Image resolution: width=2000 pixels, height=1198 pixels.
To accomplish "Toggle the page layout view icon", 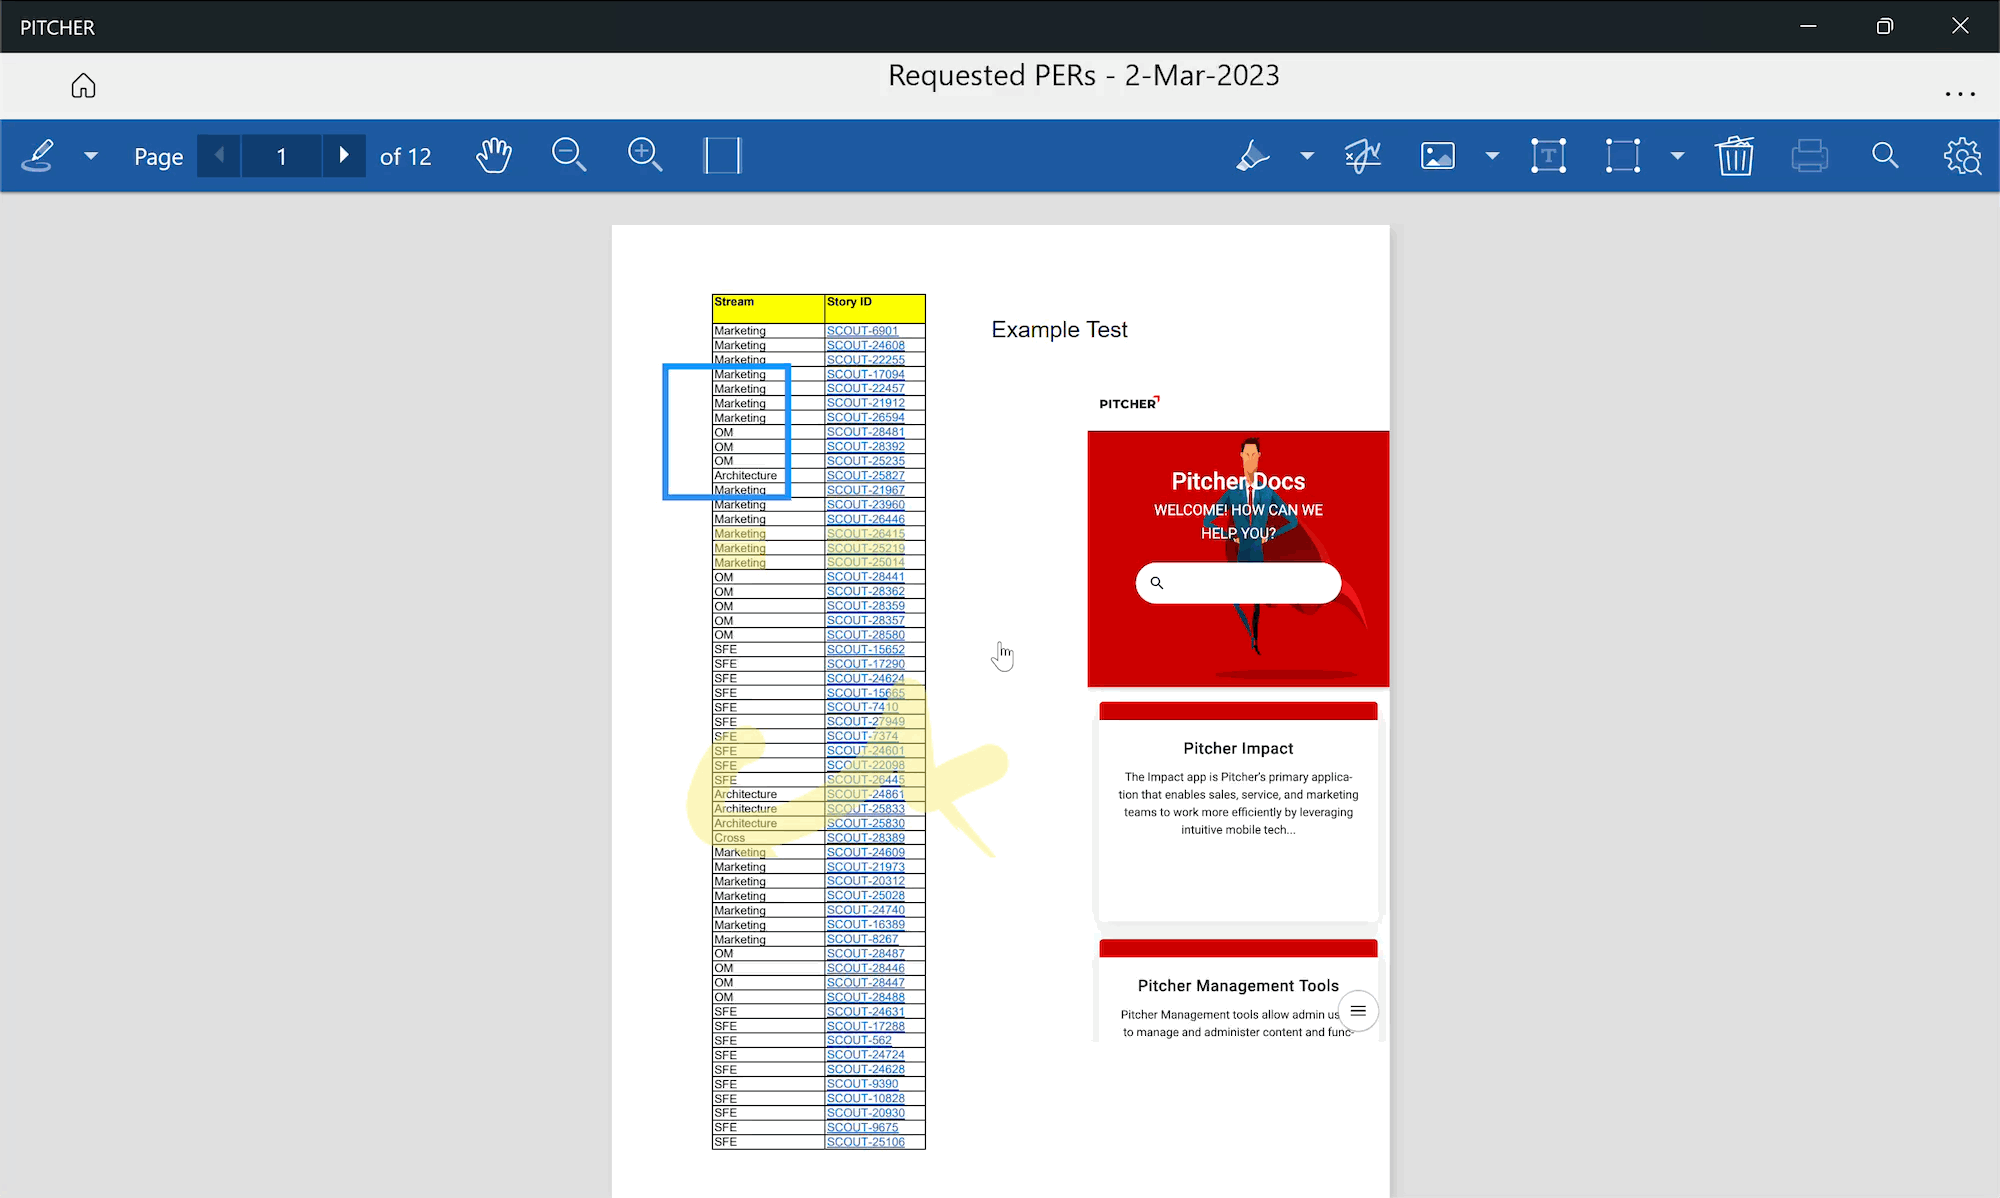I will pos(722,156).
